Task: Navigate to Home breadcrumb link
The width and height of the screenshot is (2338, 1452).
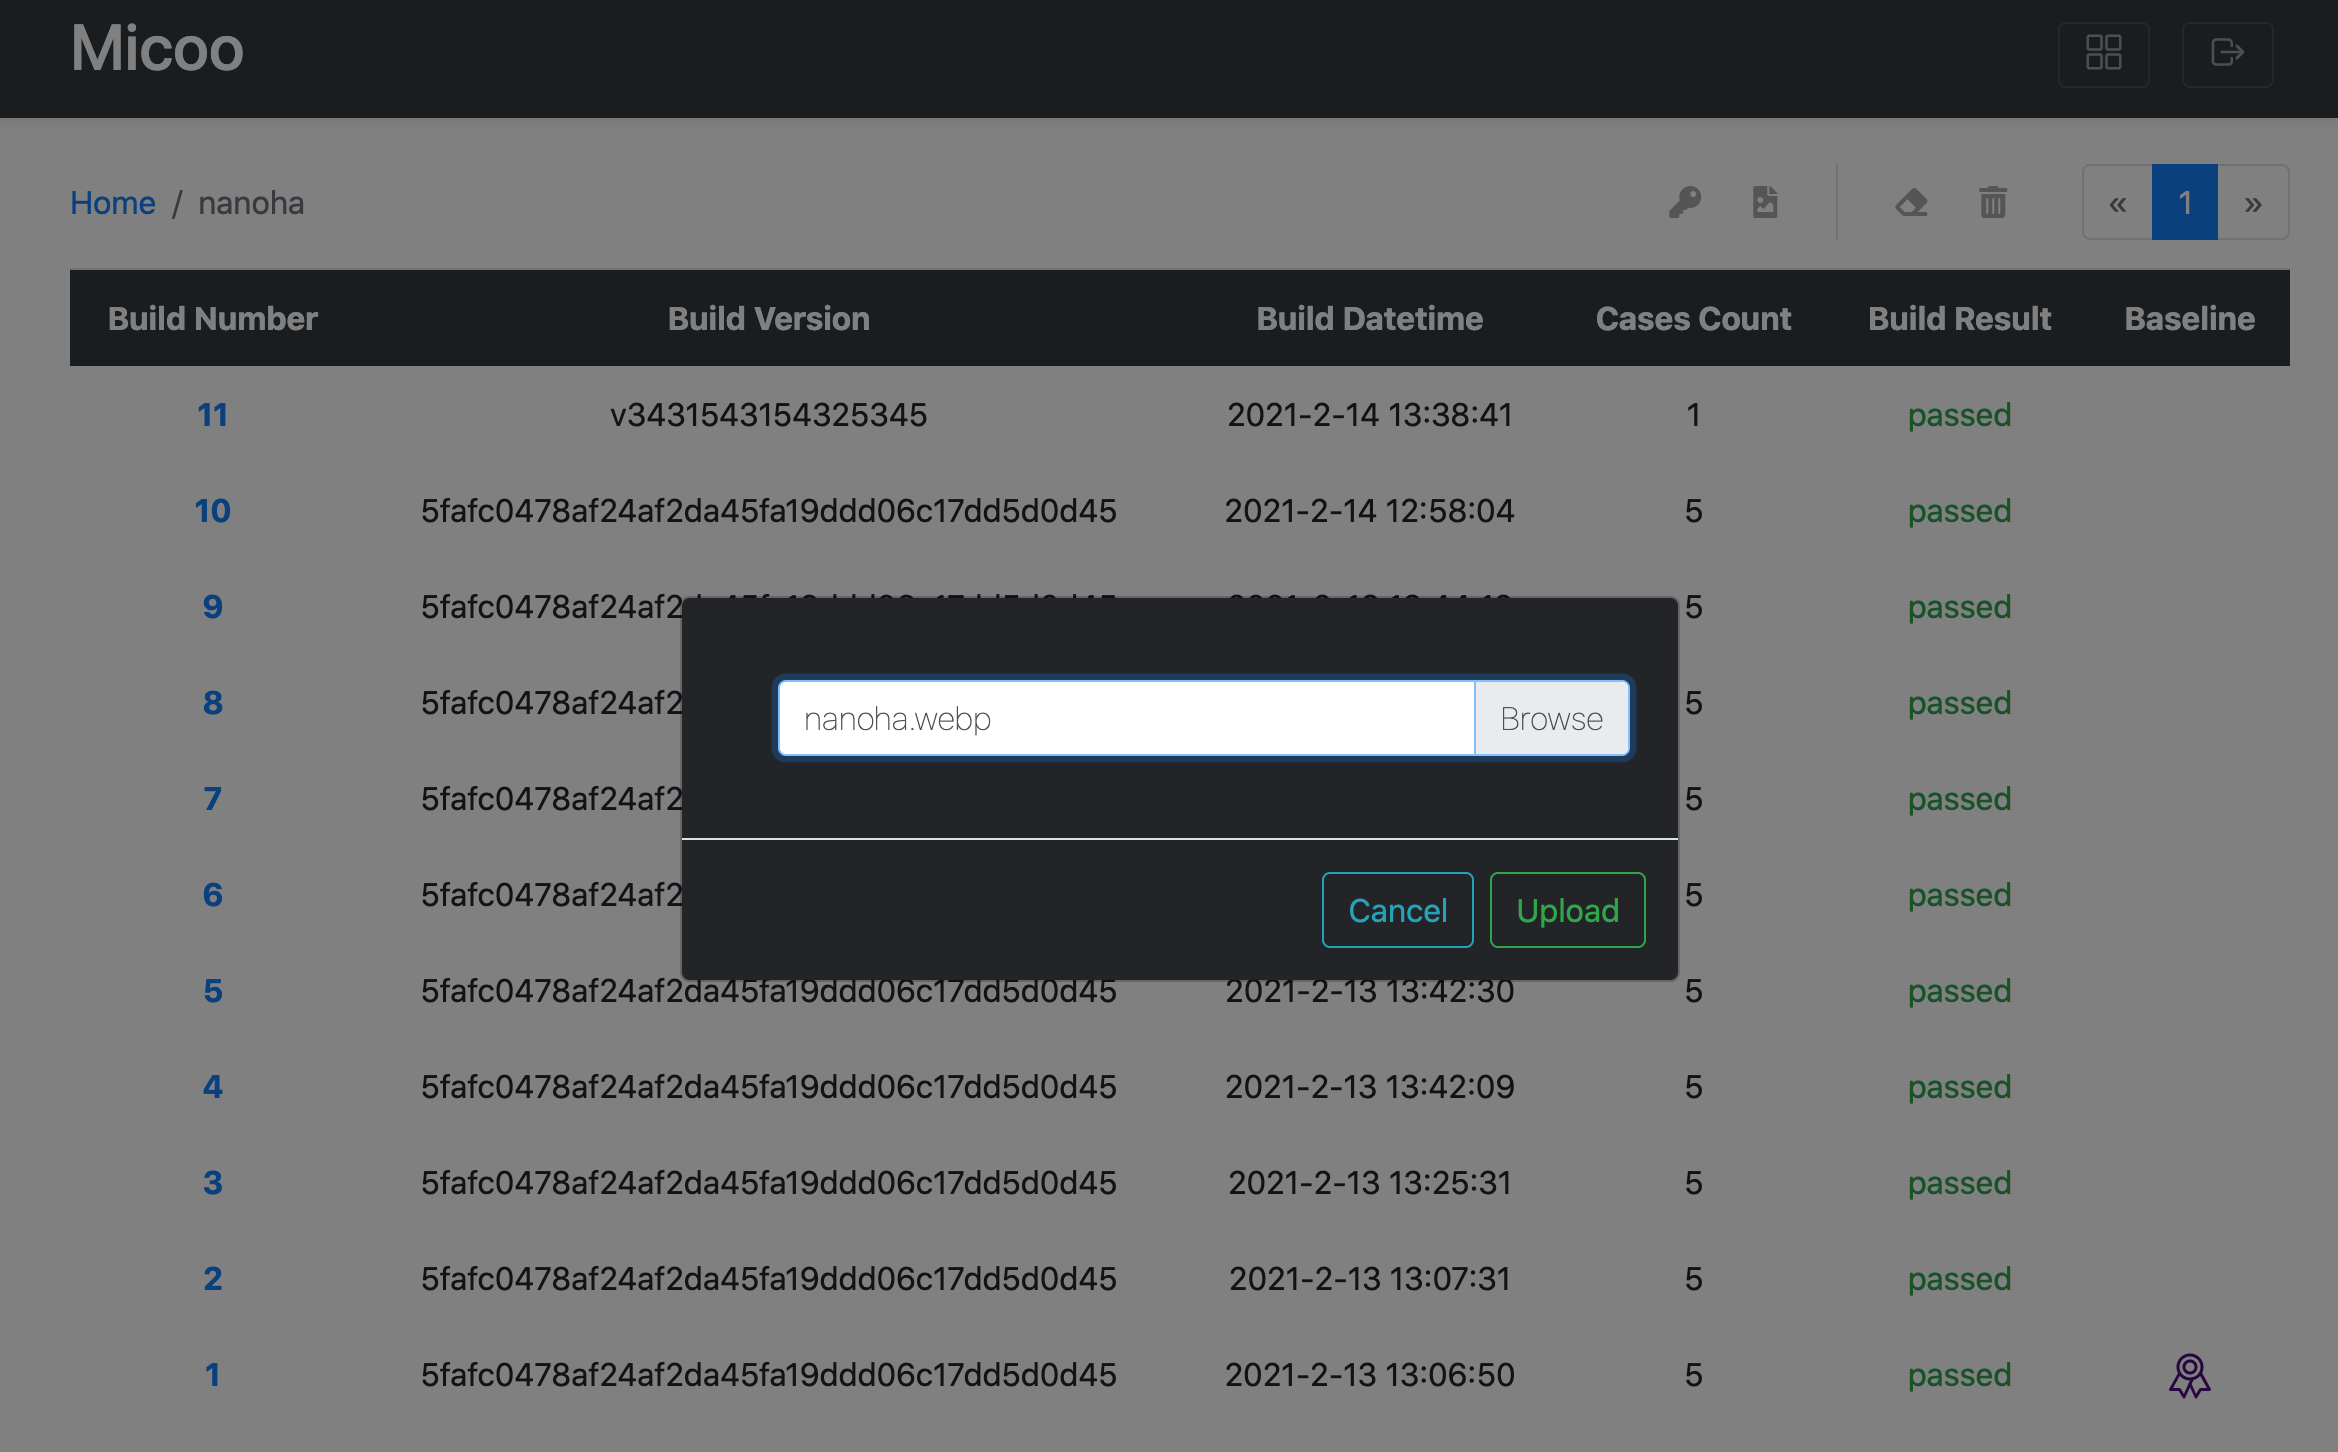Action: pos(113,203)
